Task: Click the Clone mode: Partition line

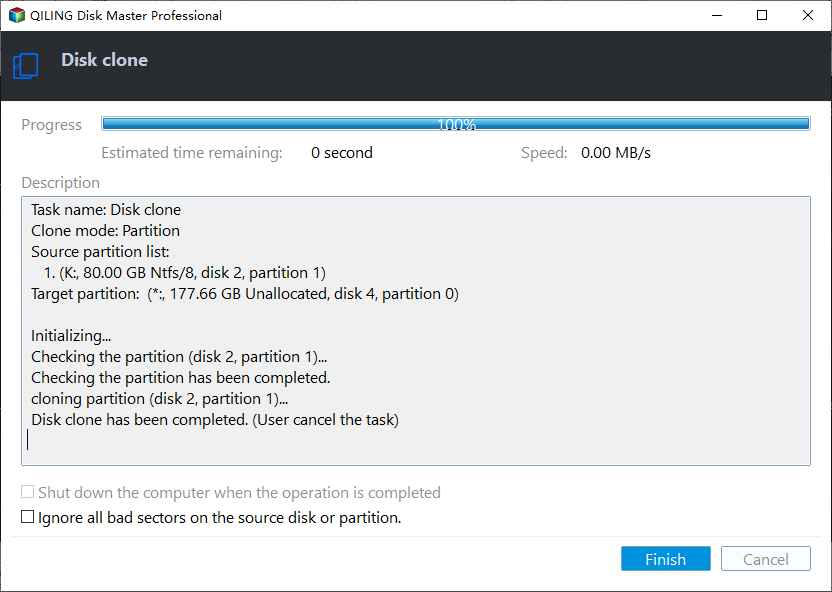Action: click(106, 231)
